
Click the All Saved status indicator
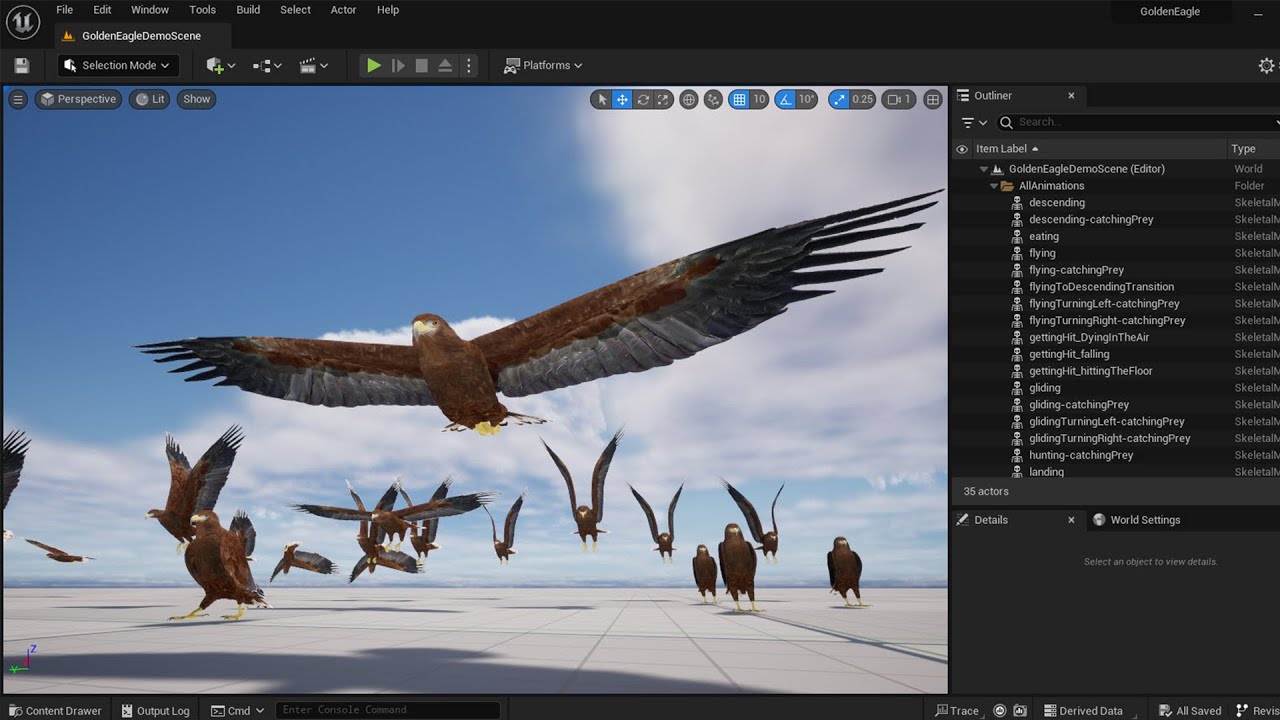tap(1189, 711)
